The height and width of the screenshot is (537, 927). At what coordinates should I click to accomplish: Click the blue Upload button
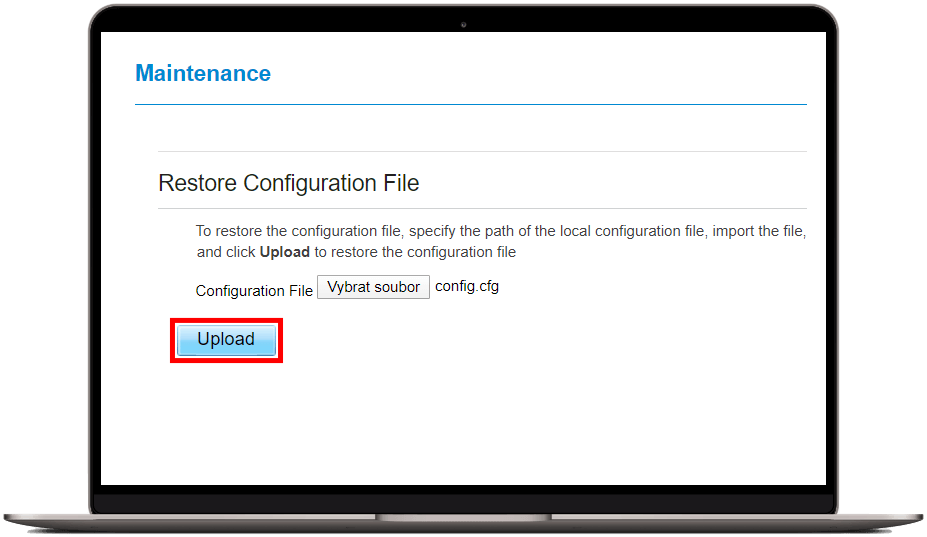point(226,339)
